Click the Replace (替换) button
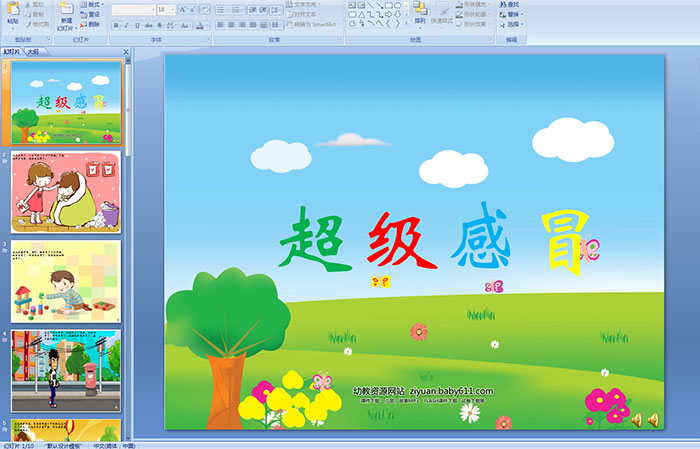This screenshot has width=700, height=449. pyautogui.click(x=512, y=14)
